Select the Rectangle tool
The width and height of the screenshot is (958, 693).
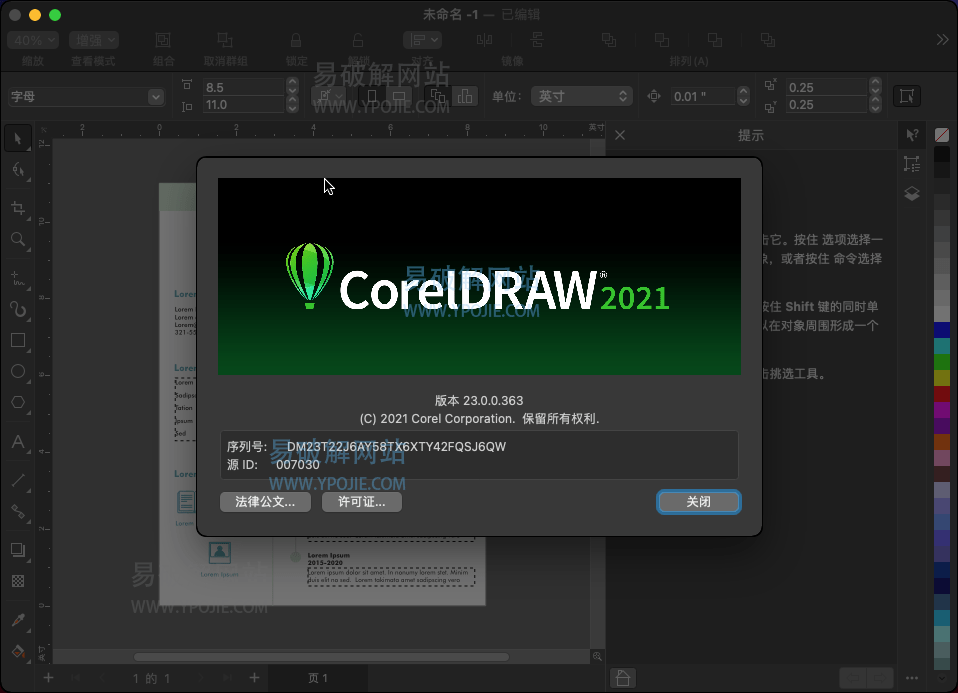coord(18,340)
